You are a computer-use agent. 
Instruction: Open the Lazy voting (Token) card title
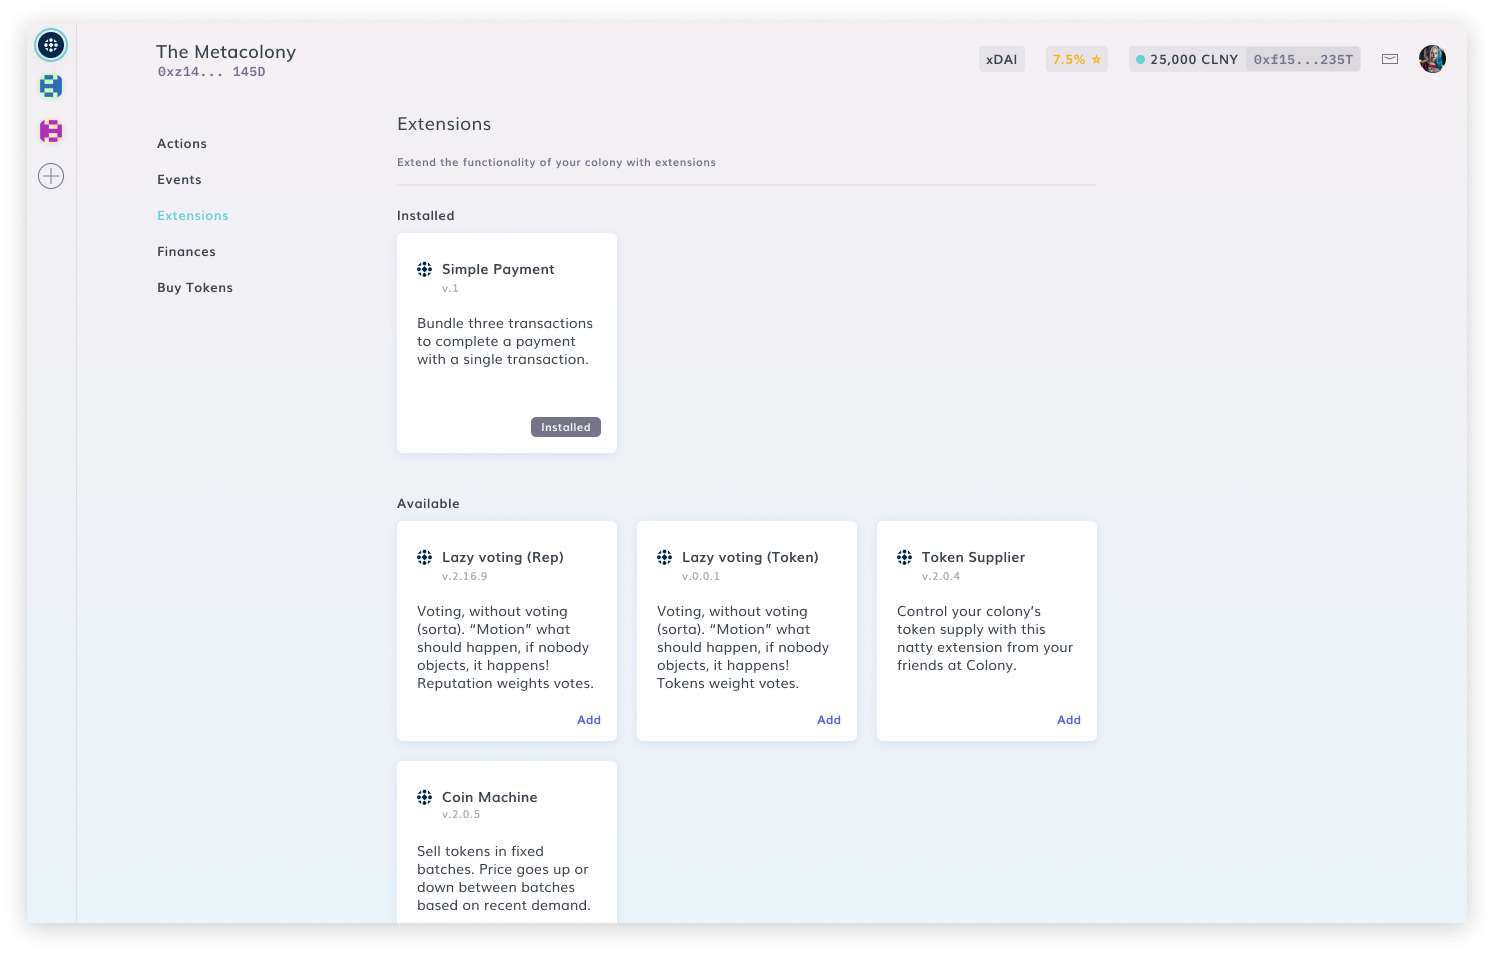[750, 558]
